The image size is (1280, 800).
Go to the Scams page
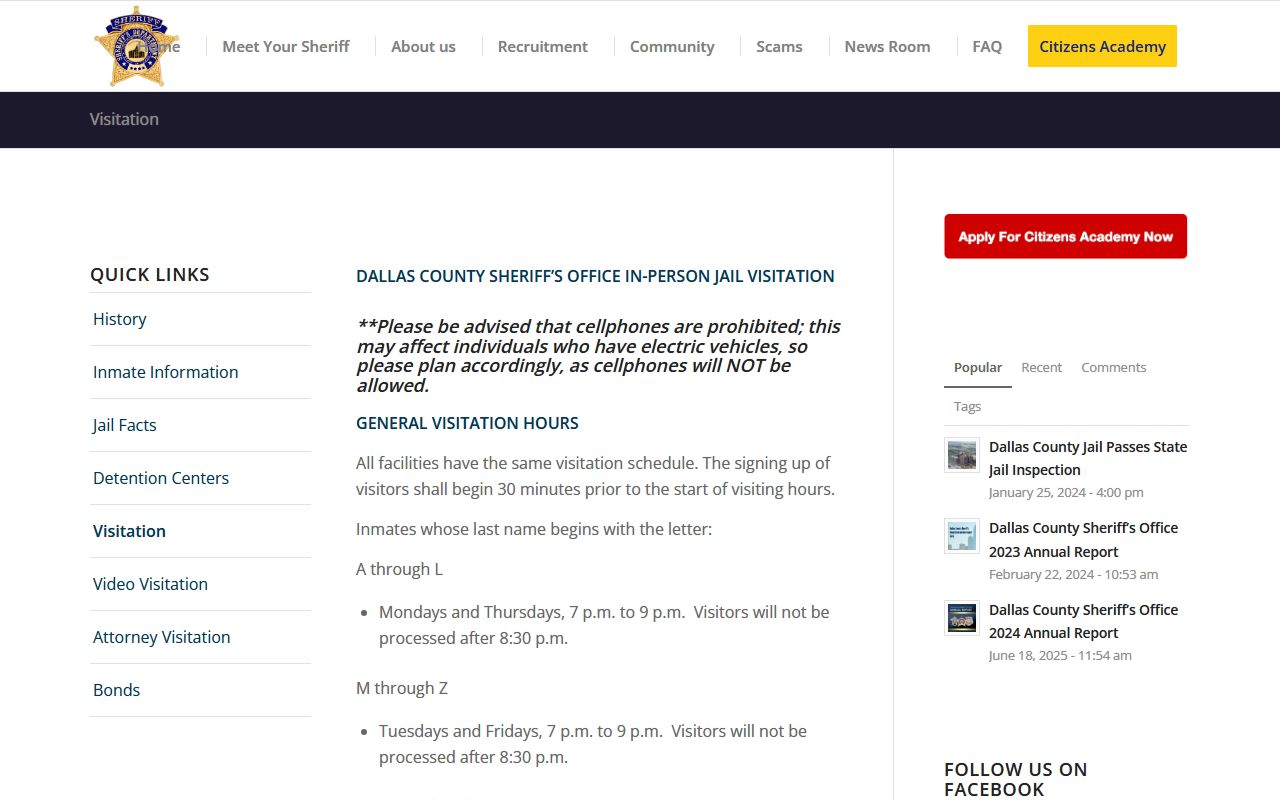tap(779, 46)
